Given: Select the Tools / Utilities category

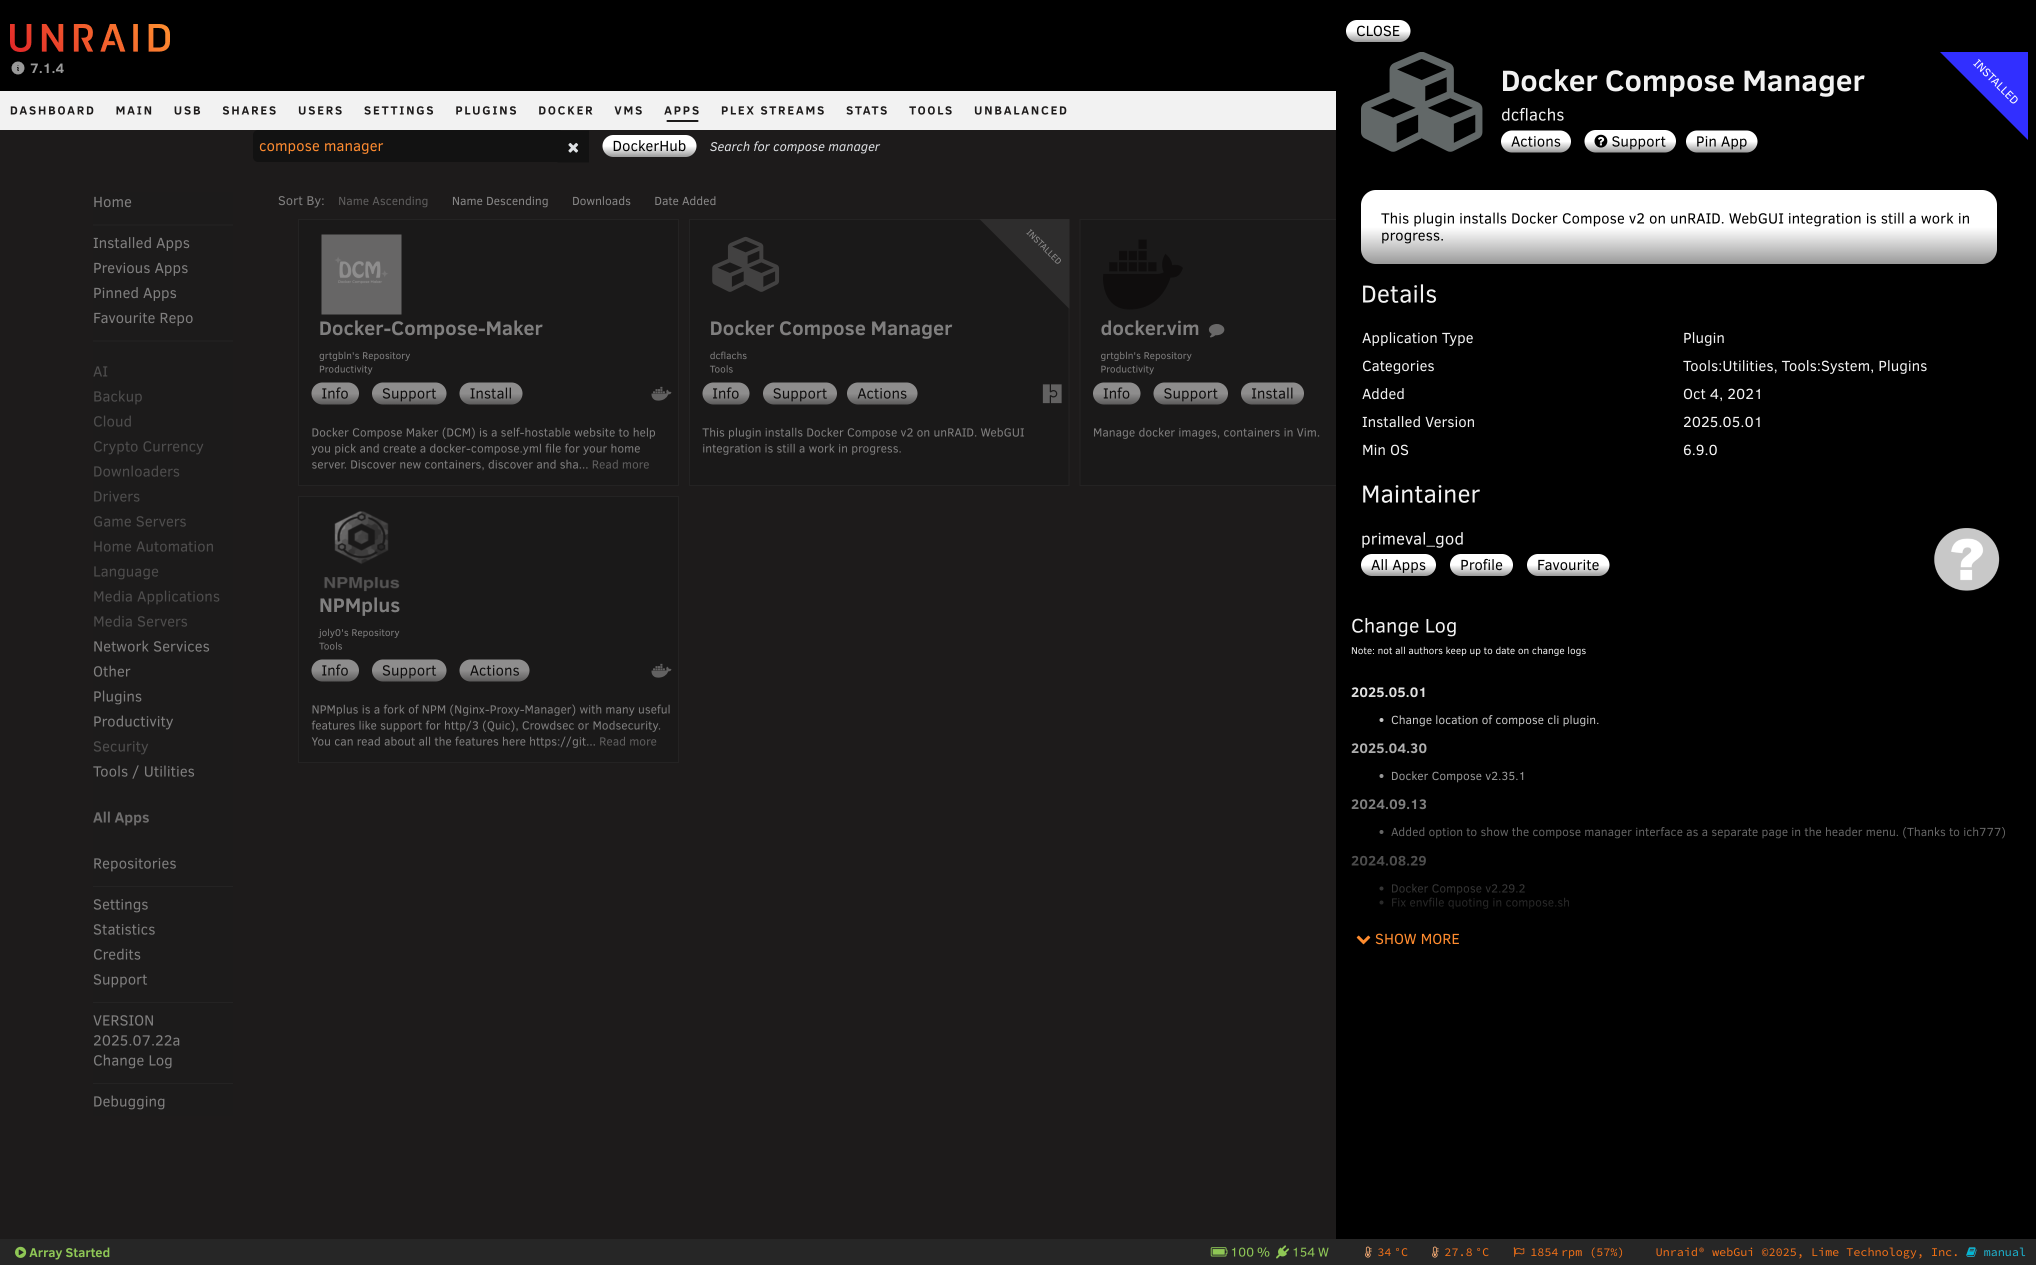Looking at the screenshot, I should [144, 772].
